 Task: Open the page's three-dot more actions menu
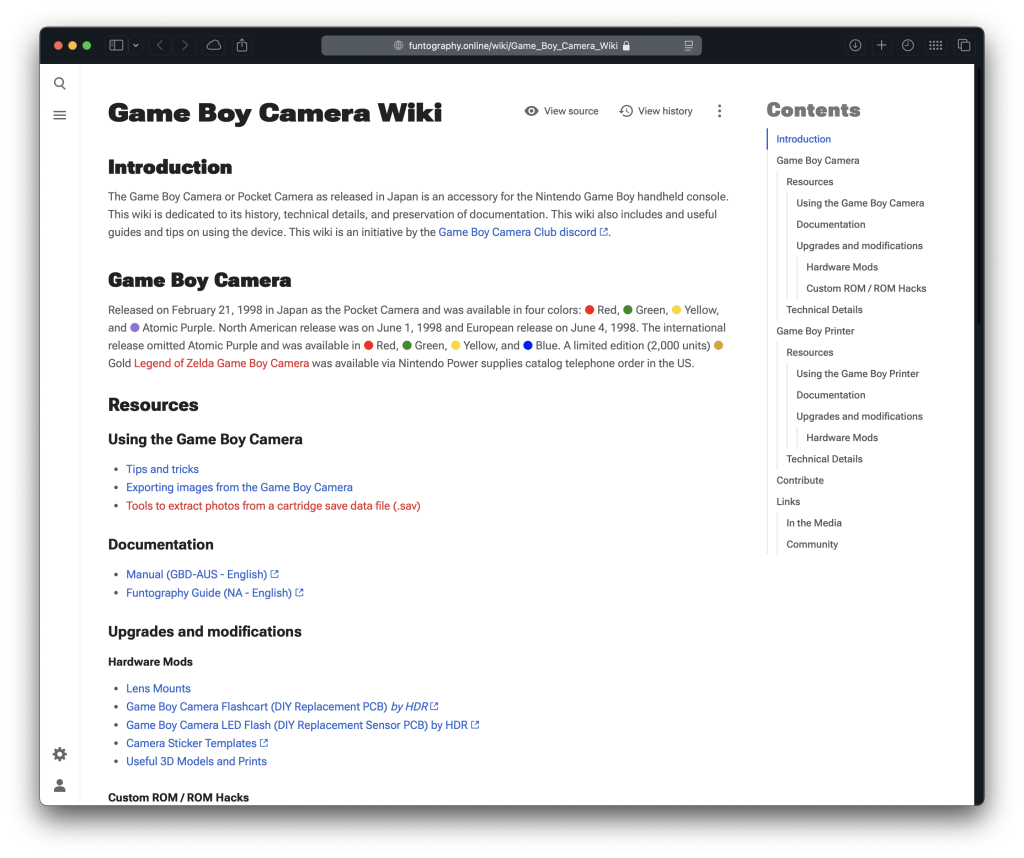[719, 111]
